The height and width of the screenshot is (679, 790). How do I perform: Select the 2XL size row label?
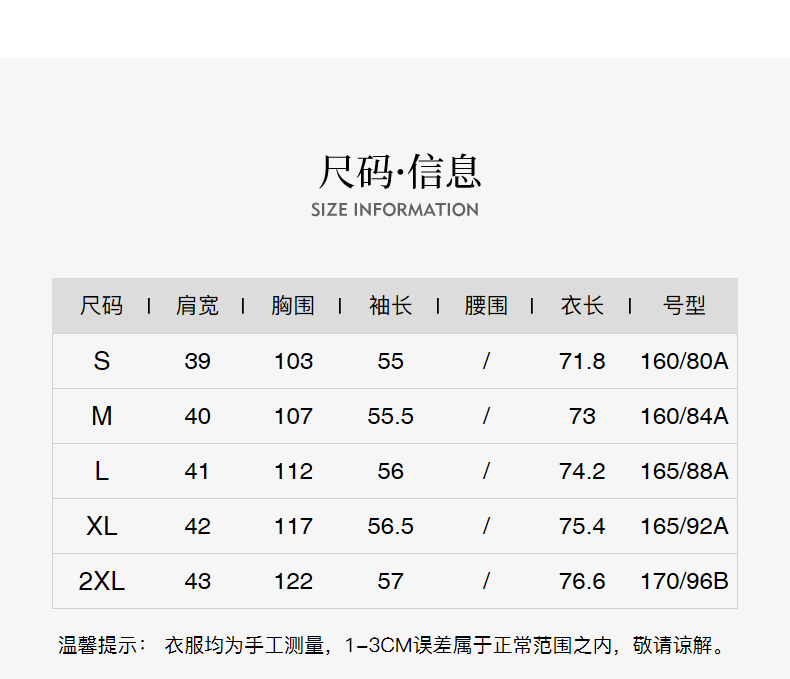pos(101,581)
